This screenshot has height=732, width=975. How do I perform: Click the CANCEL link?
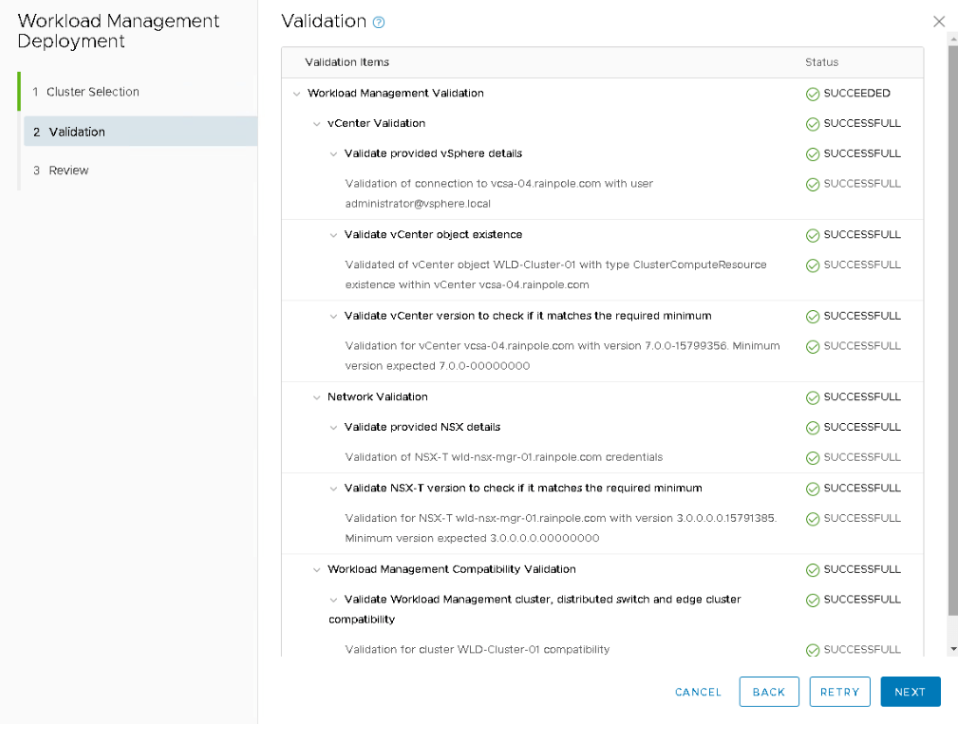click(x=698, y=692)
